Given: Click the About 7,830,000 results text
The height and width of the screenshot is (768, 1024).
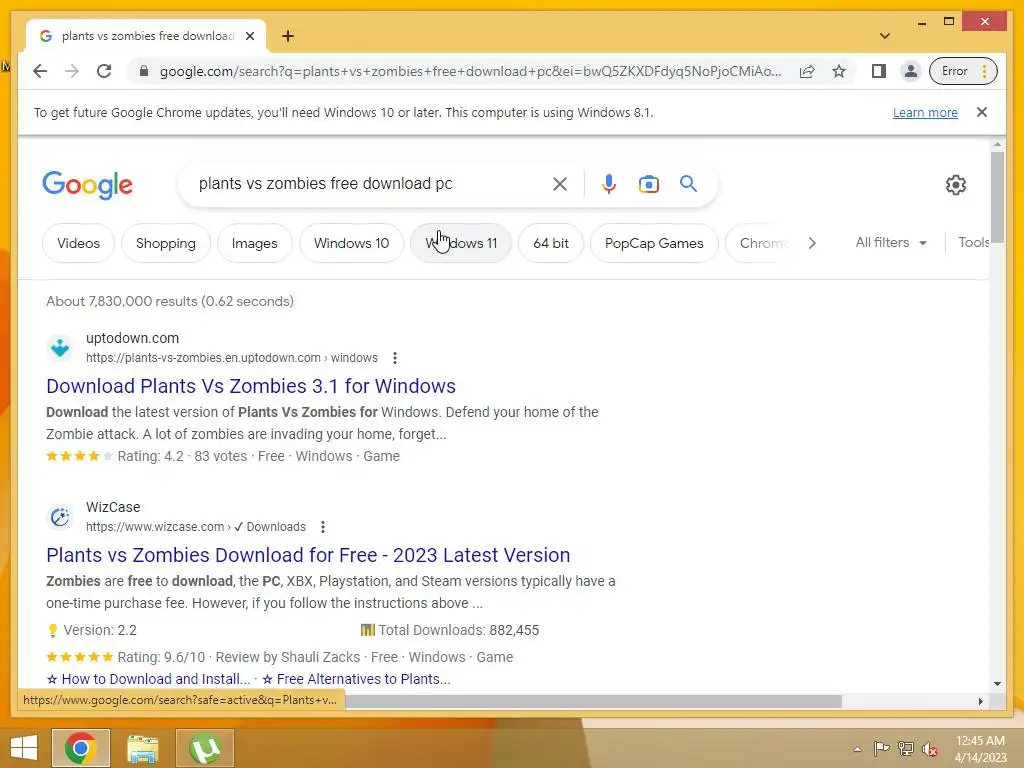Looking at the screenshot, I should (170, 301).
